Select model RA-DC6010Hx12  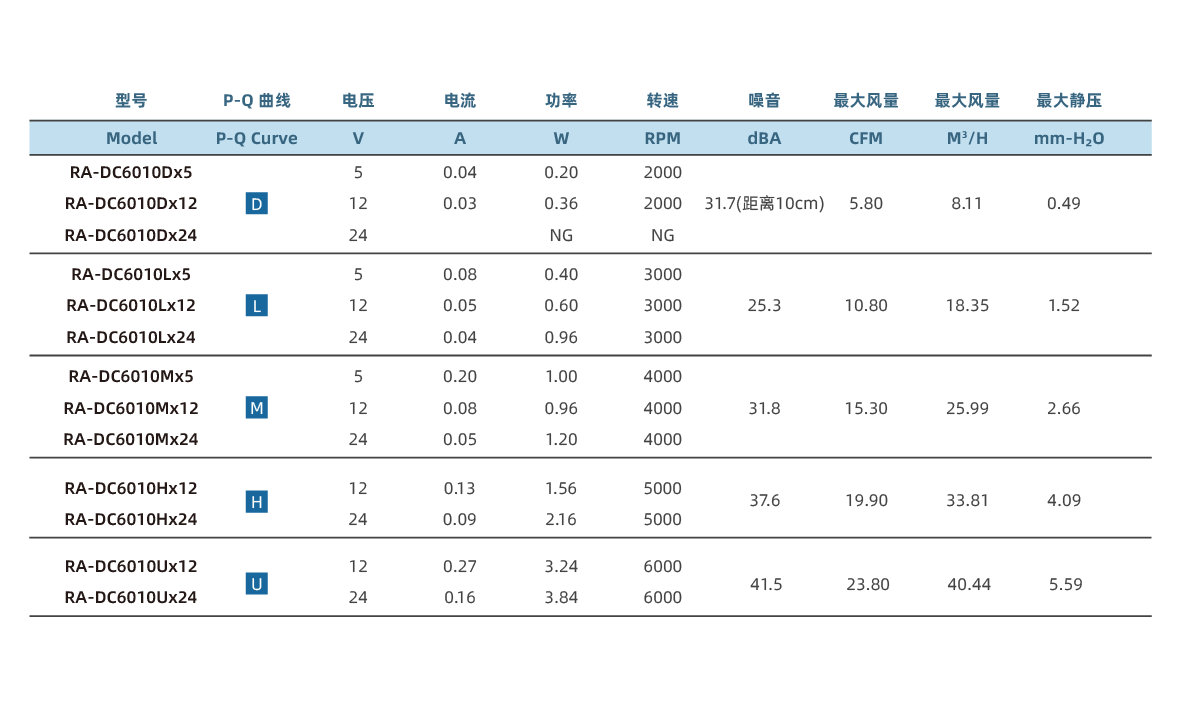(131, 488)
